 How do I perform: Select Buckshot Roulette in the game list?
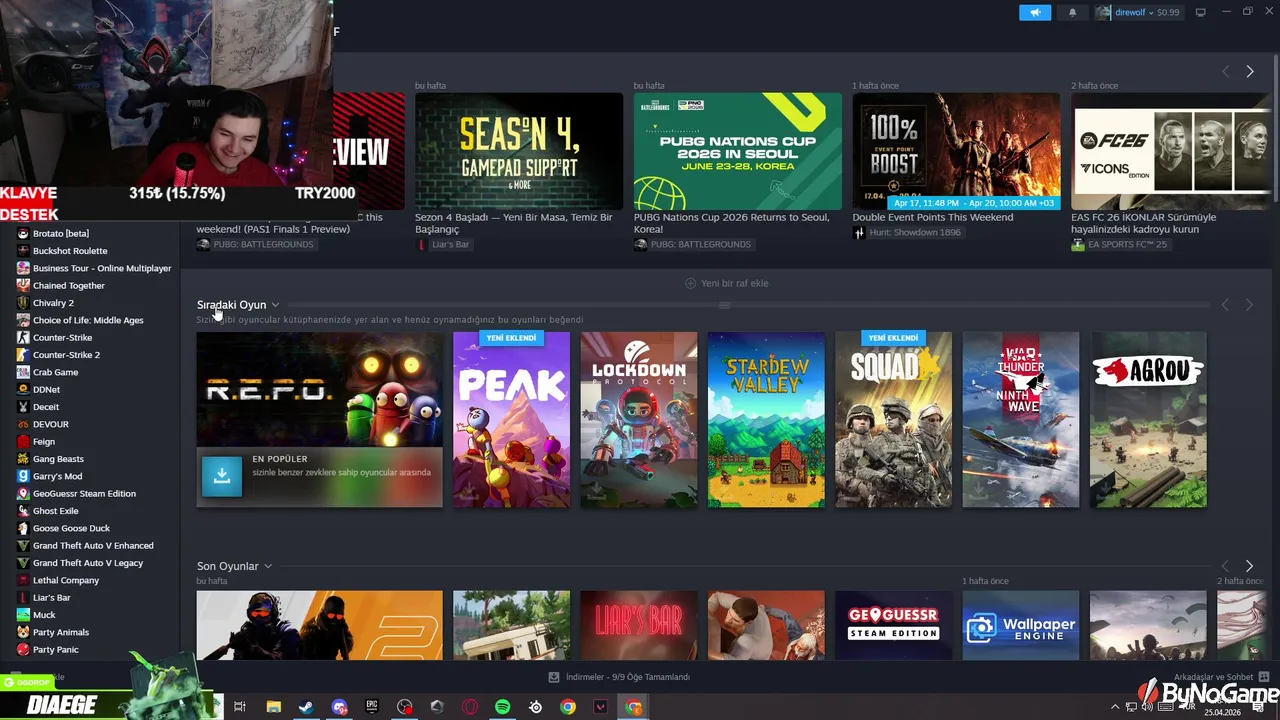pyautogui.click(x=70, y=251)
